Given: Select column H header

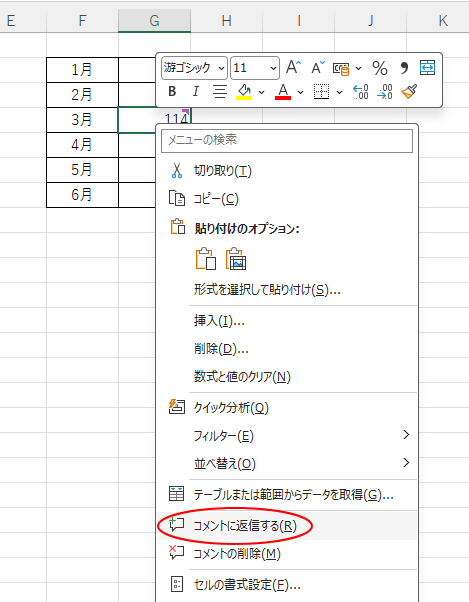Looking at the screenshot, I should pos(226,20).
